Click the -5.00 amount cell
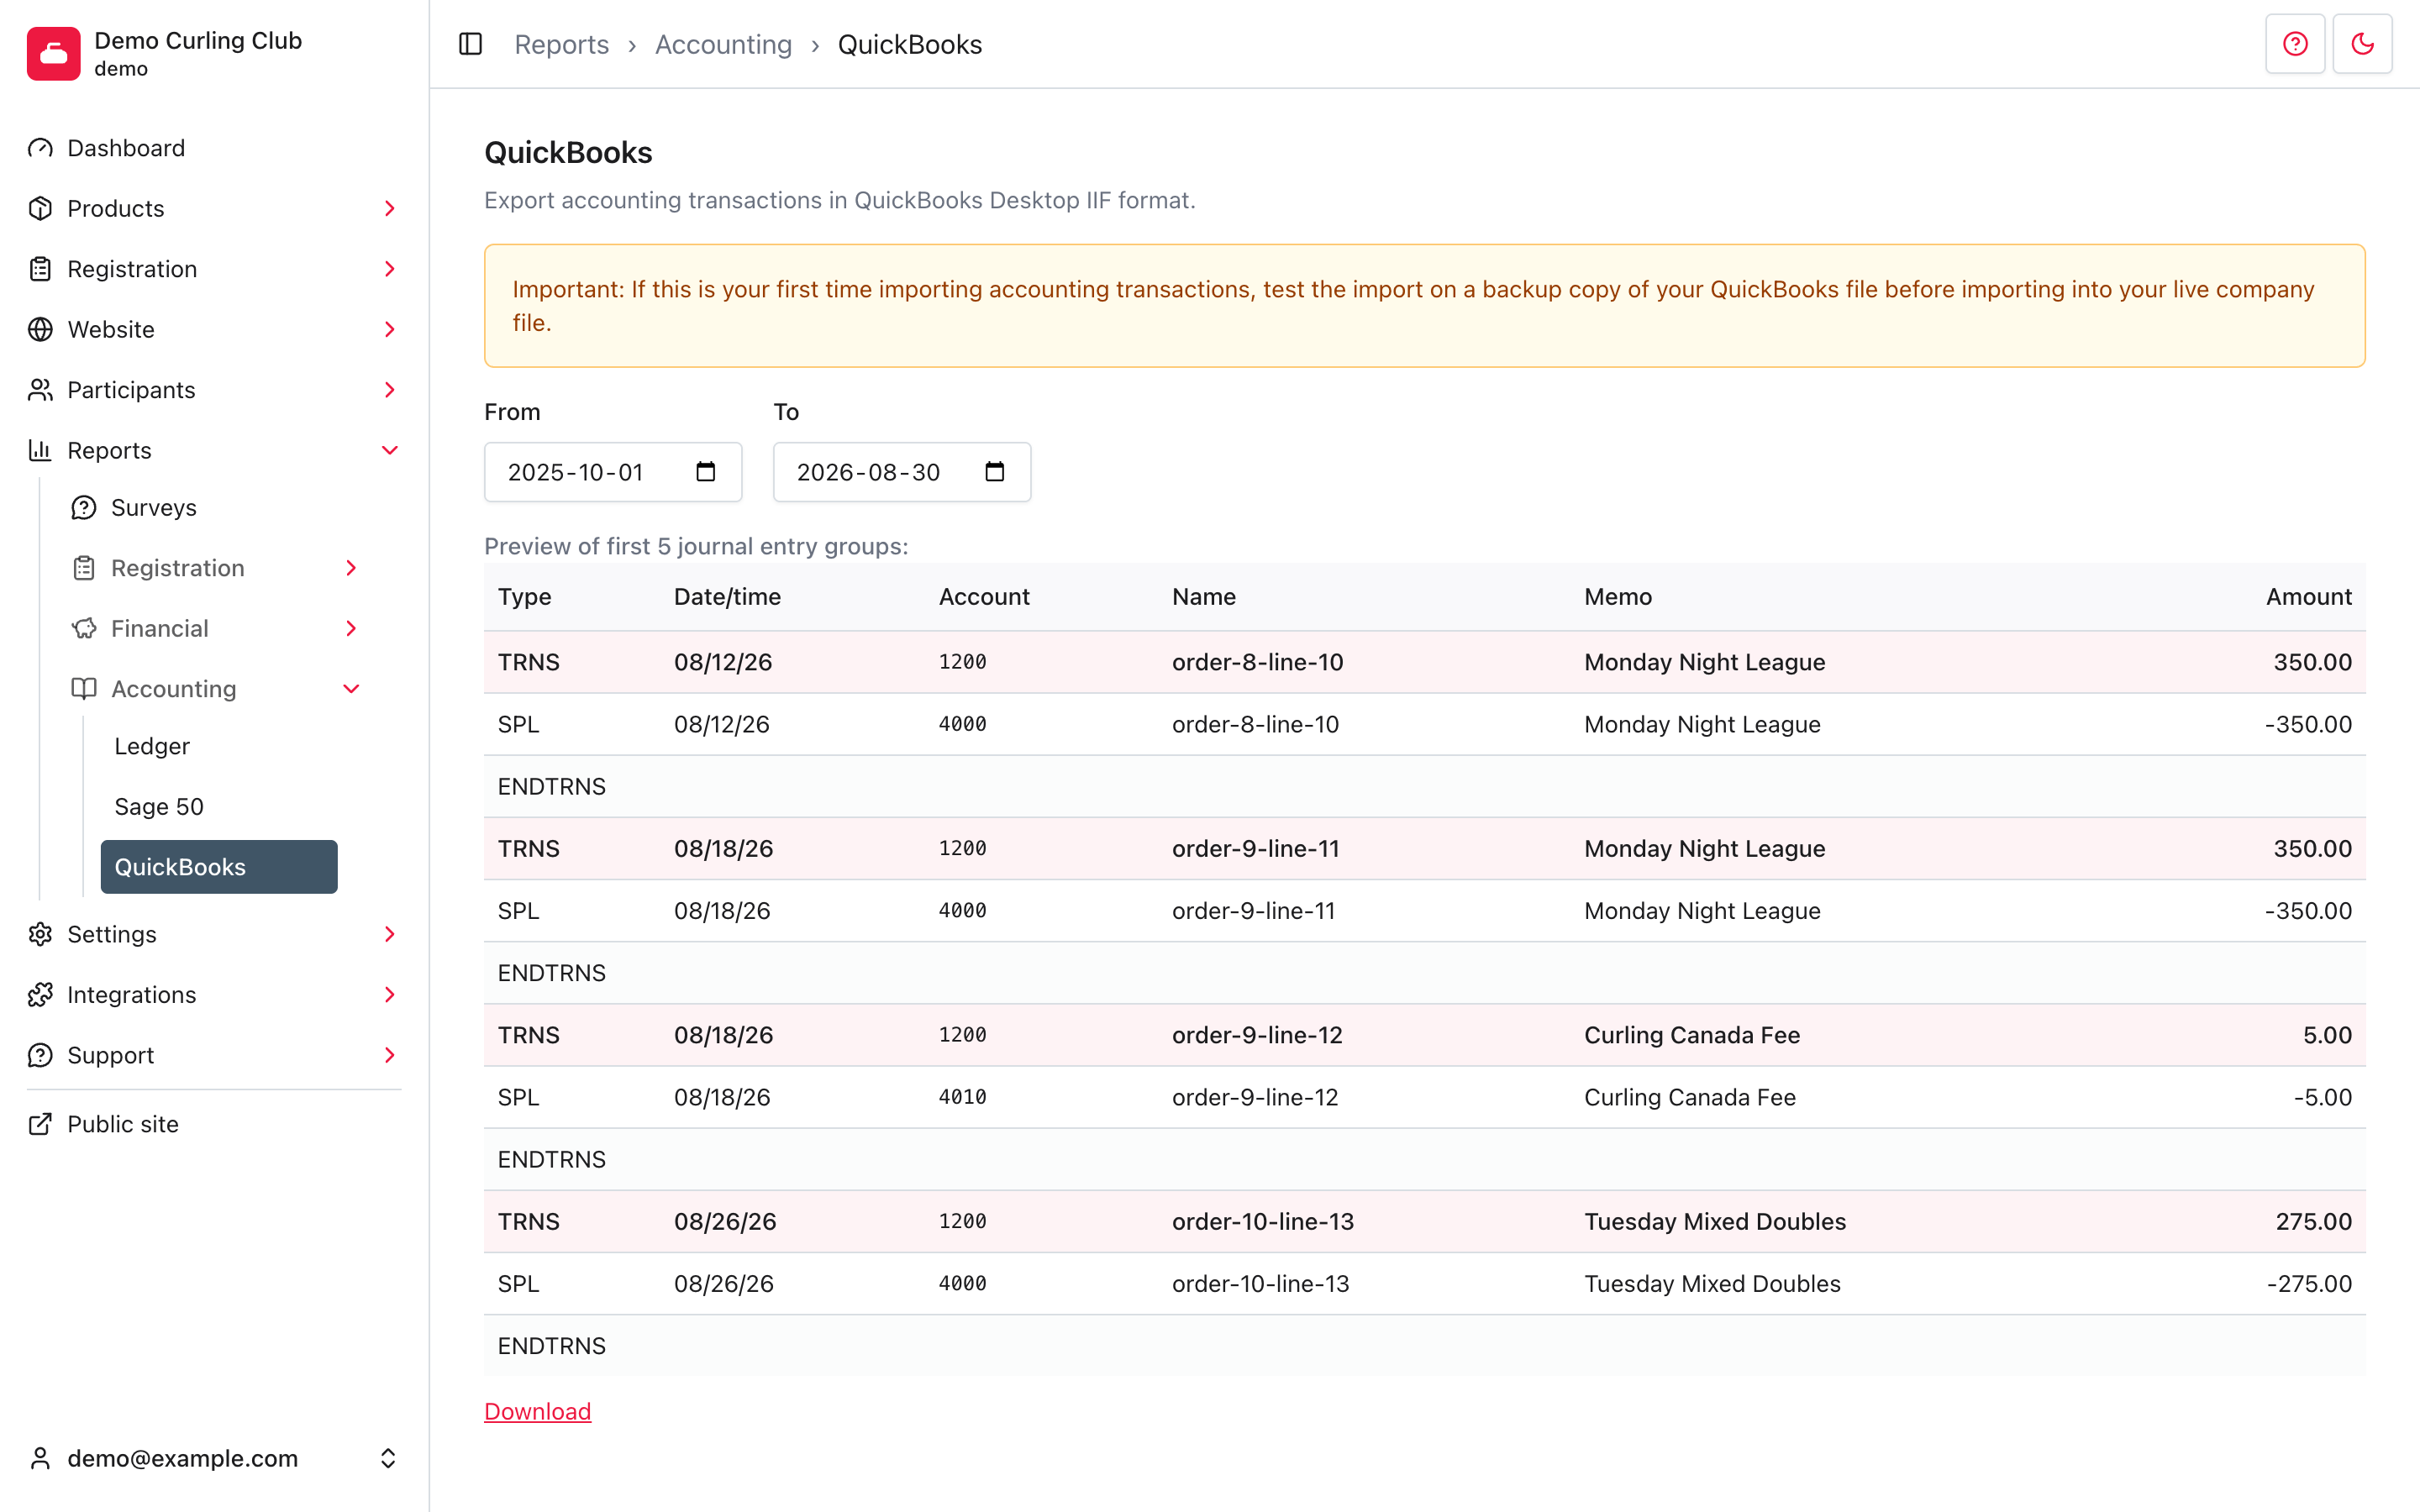 point(2322,1097)
